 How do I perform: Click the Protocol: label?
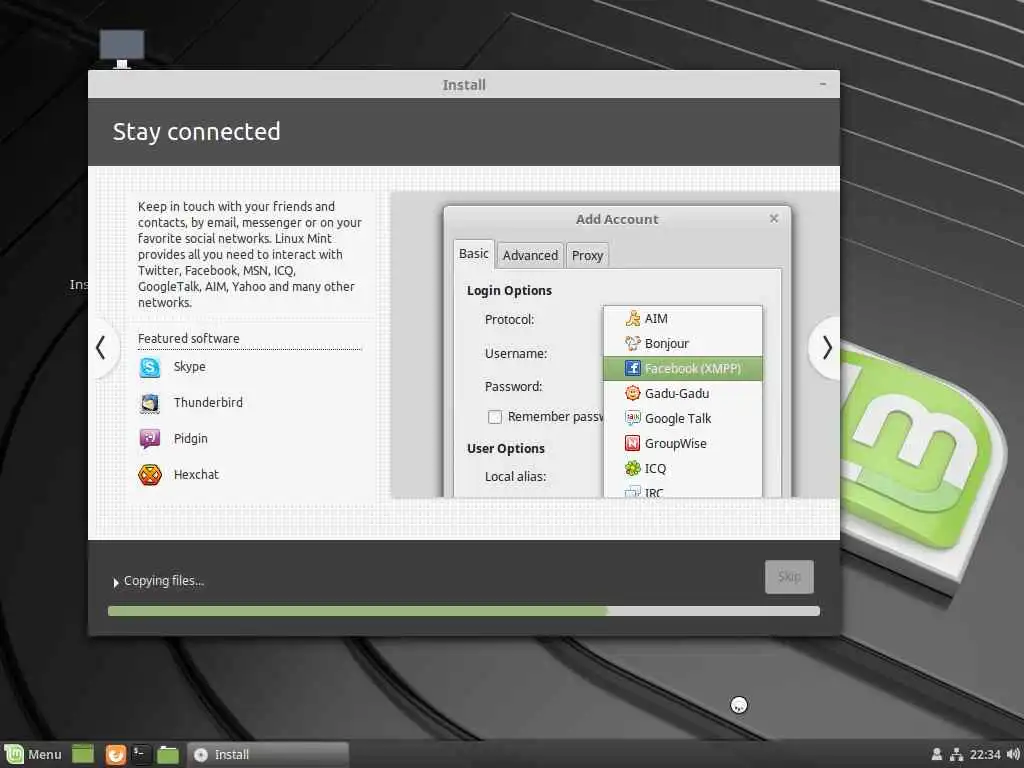pos(509,319)
